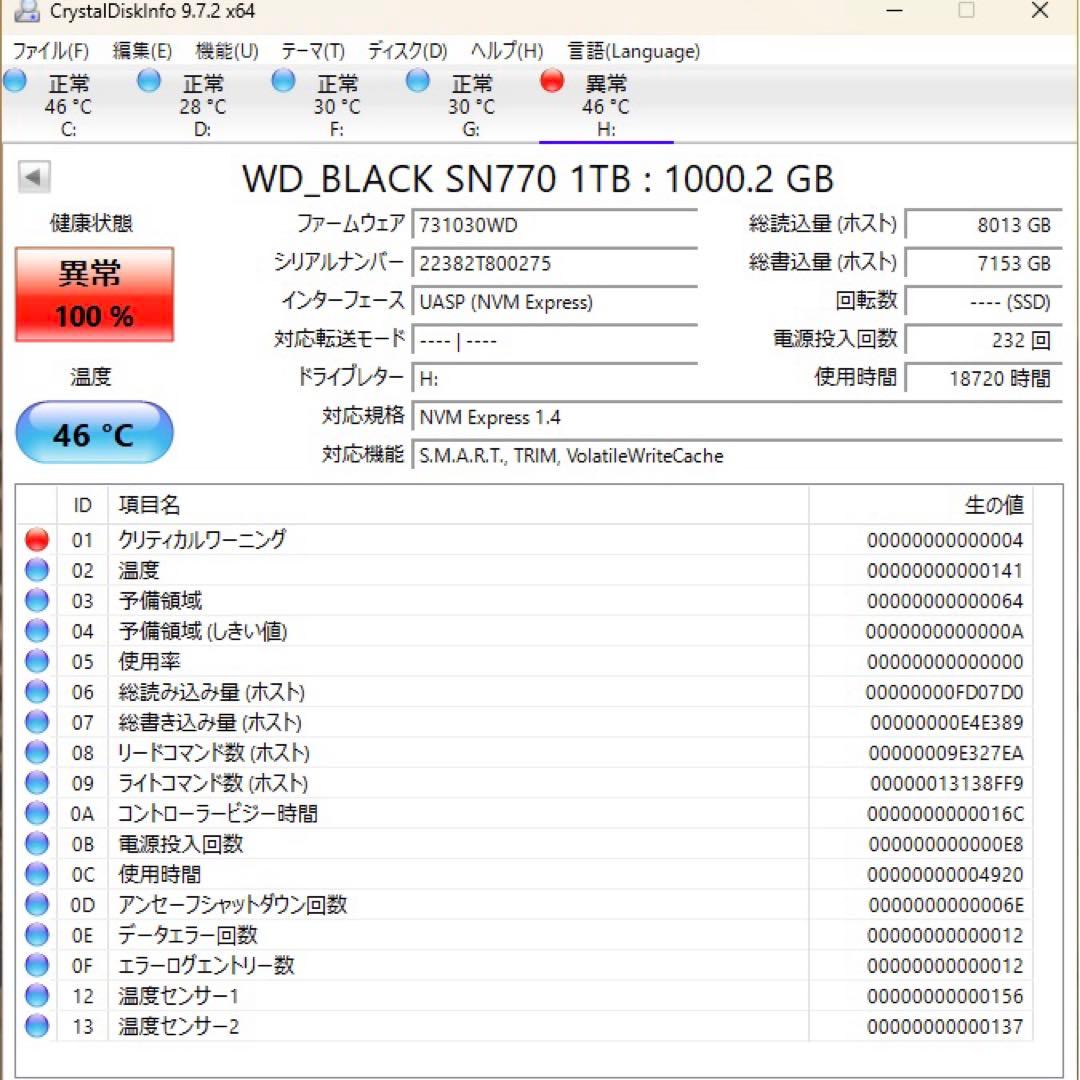
Task: Click the red 異常 100% health button
Action: (94, 294)
